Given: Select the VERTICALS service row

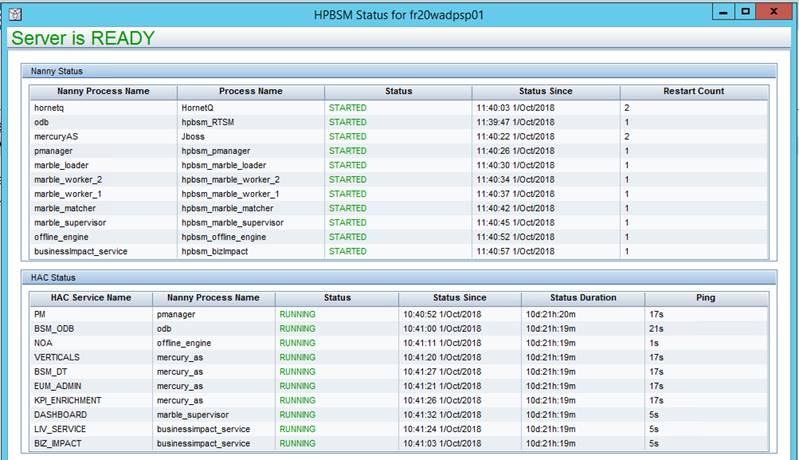Looking at the screenshot, I should tap(399, 357).
